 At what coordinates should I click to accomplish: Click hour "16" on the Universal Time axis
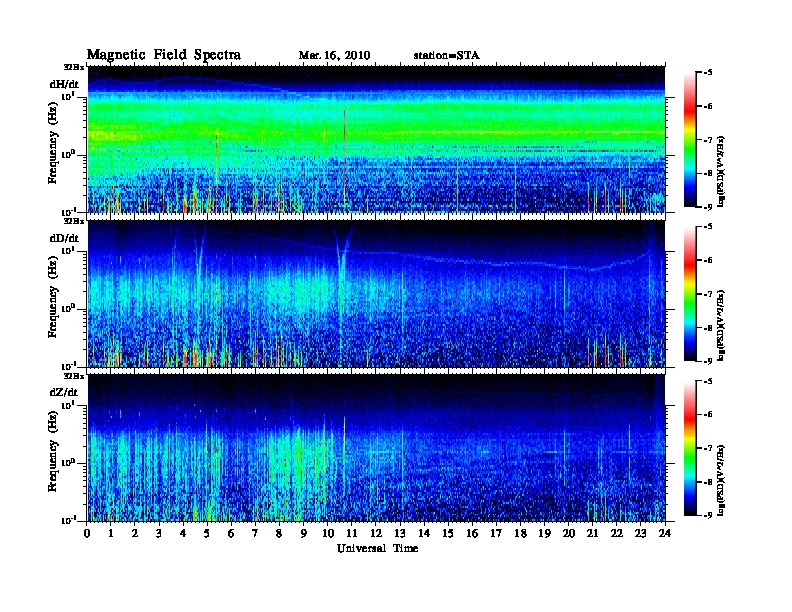click(472, 533)
